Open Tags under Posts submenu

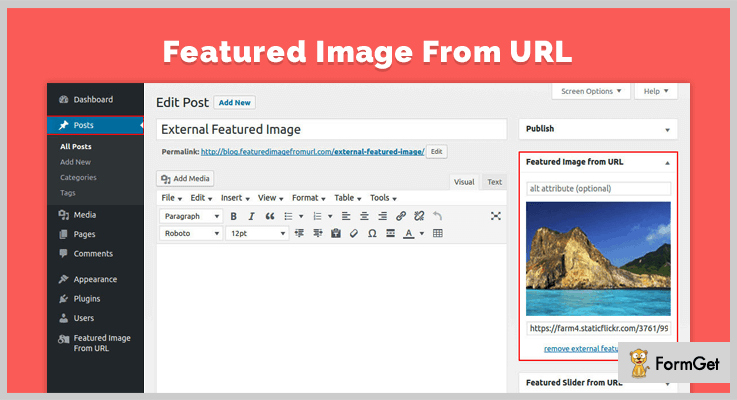(x=68, y=193)
